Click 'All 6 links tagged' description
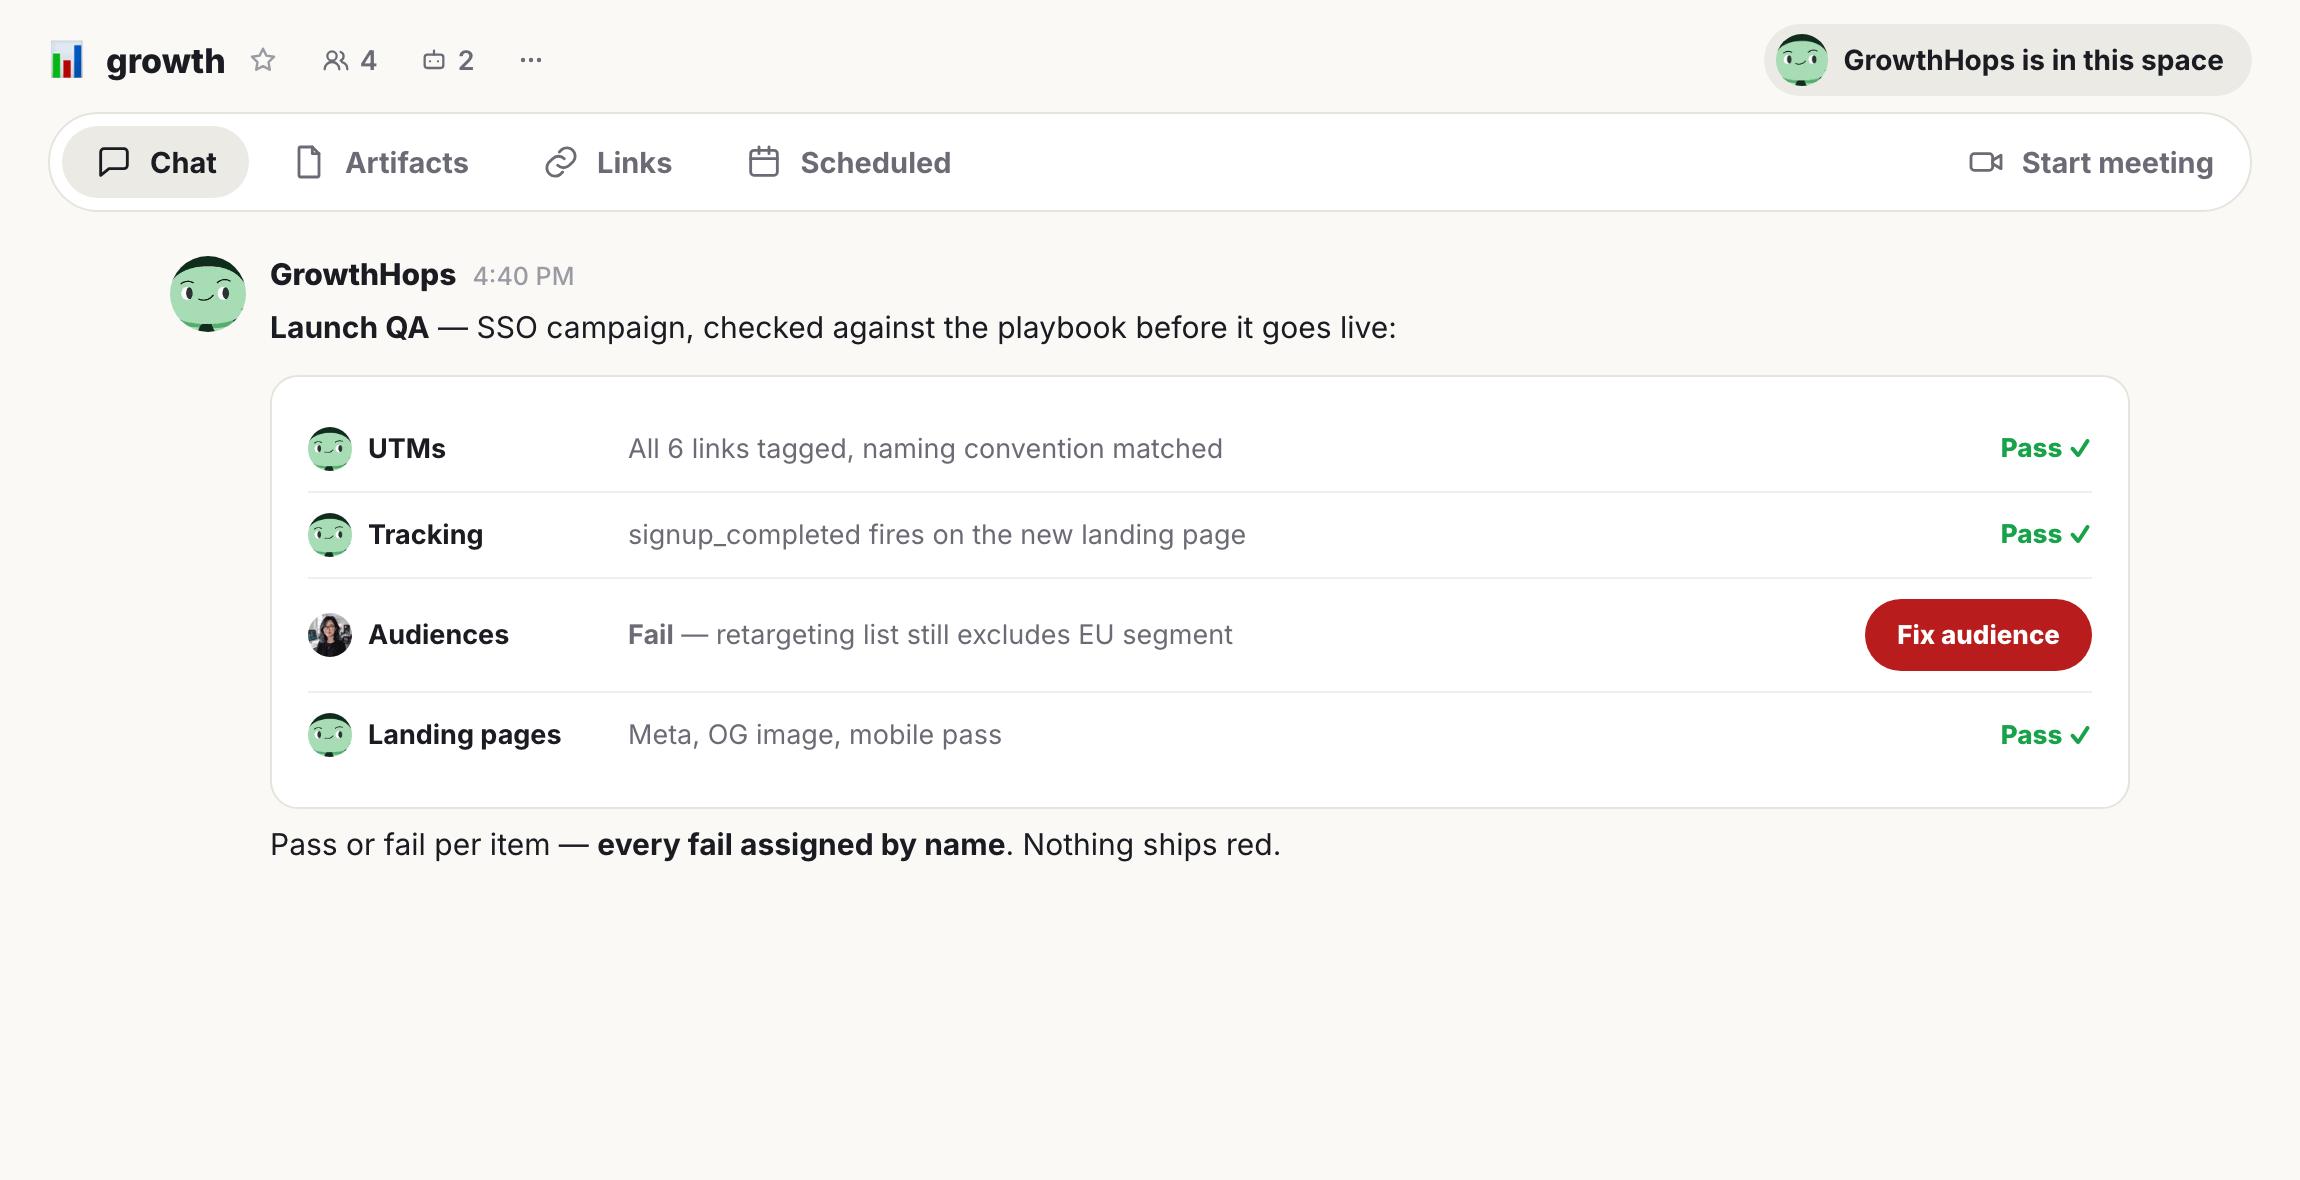The width and height of the screenshot is (2300, 1180). click(x=925, y=448)
